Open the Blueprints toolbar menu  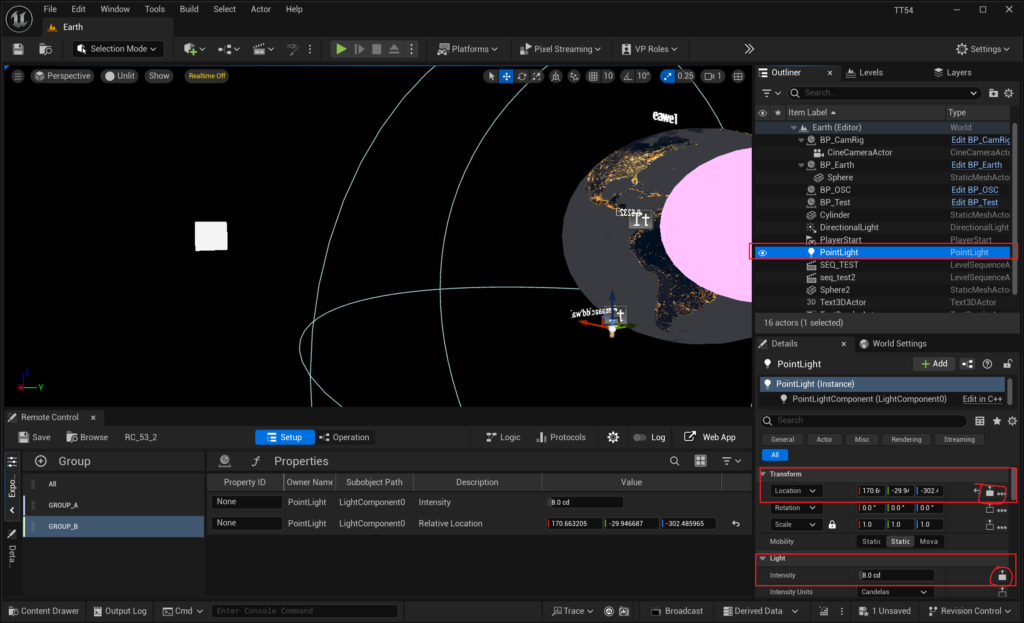tap(229, 49)
